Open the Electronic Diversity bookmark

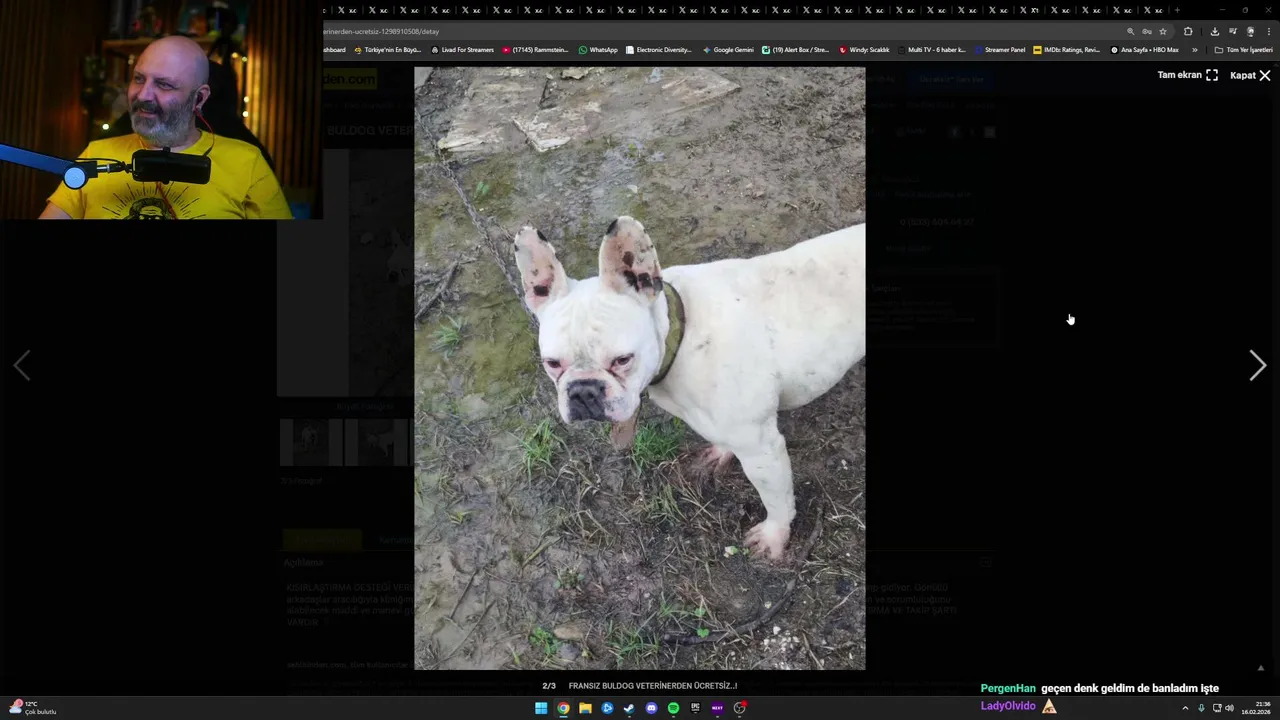659,49
